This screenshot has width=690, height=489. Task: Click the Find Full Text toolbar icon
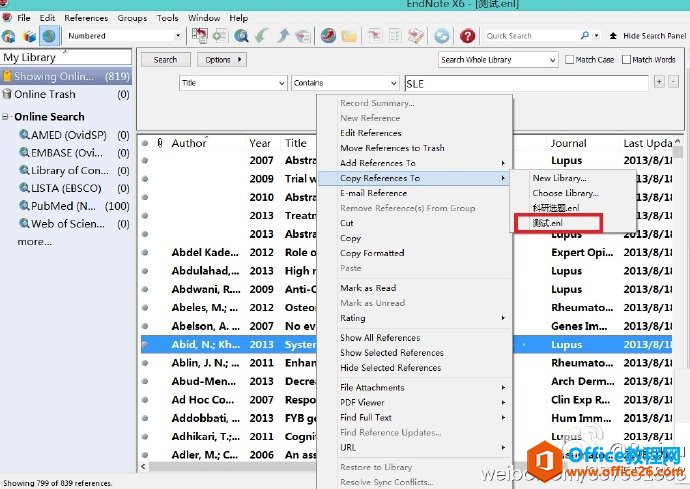[303, 36]
